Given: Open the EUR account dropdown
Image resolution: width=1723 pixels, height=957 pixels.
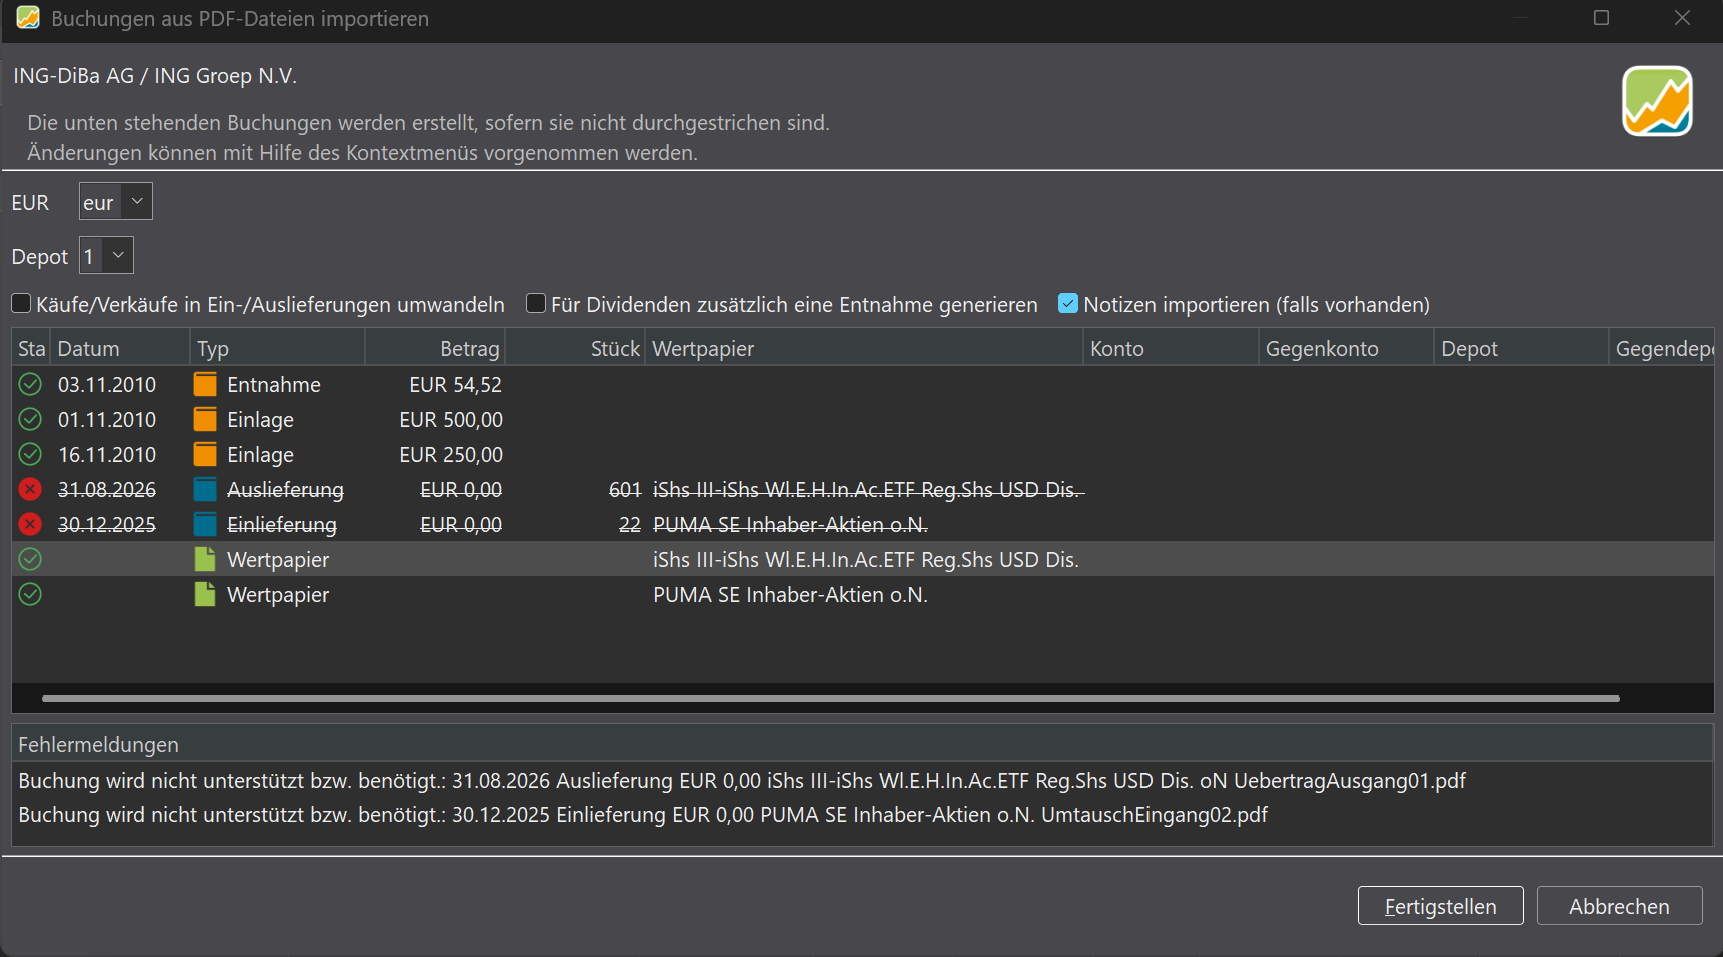Looking at the screenshot, I should pos(116,202).
